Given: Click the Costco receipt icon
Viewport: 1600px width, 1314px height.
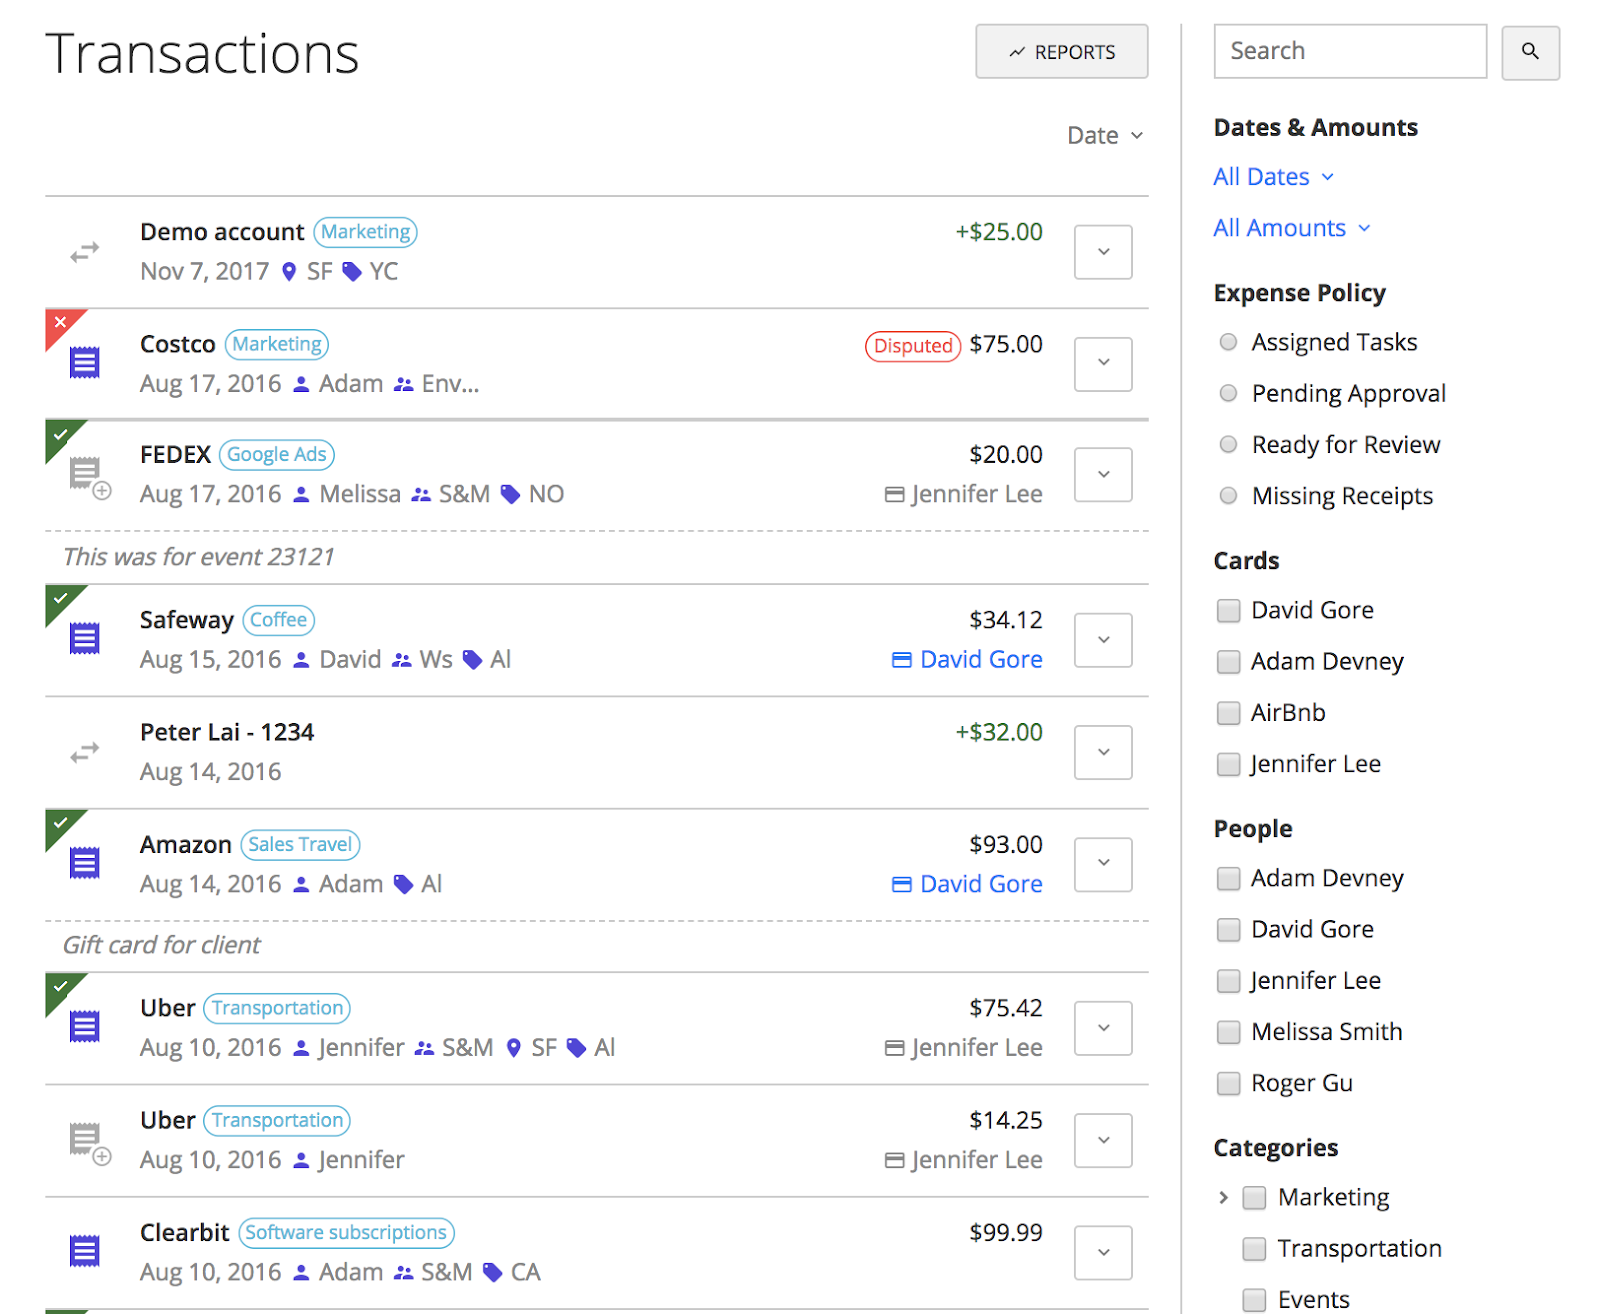Looking at the screenshot, I should 85,363.
